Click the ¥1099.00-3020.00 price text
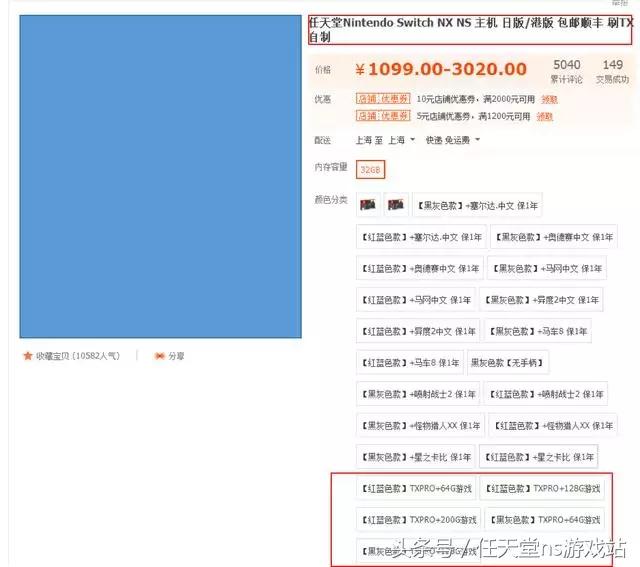The width and height of the screenshot is (640, 567). 441,69
